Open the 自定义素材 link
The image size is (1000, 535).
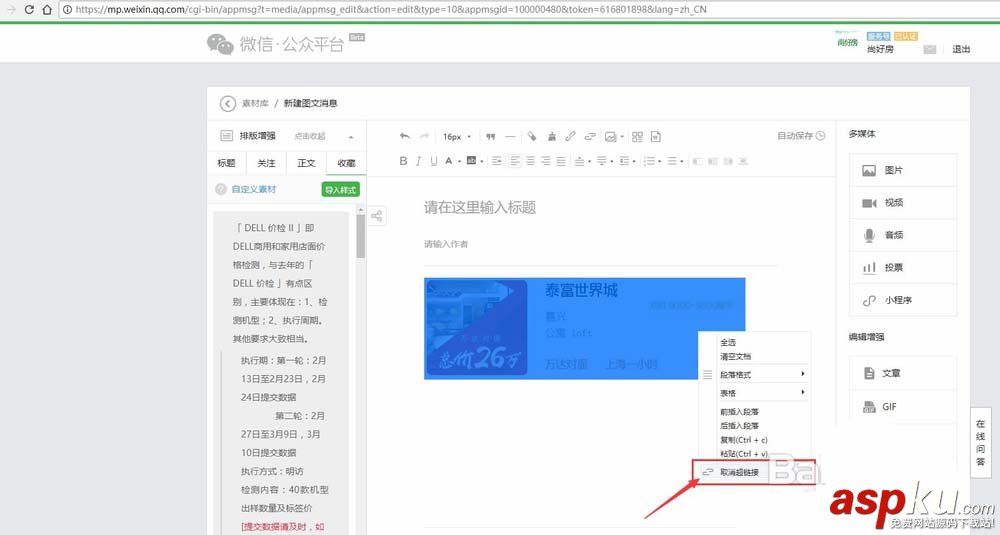click(254, 189)
